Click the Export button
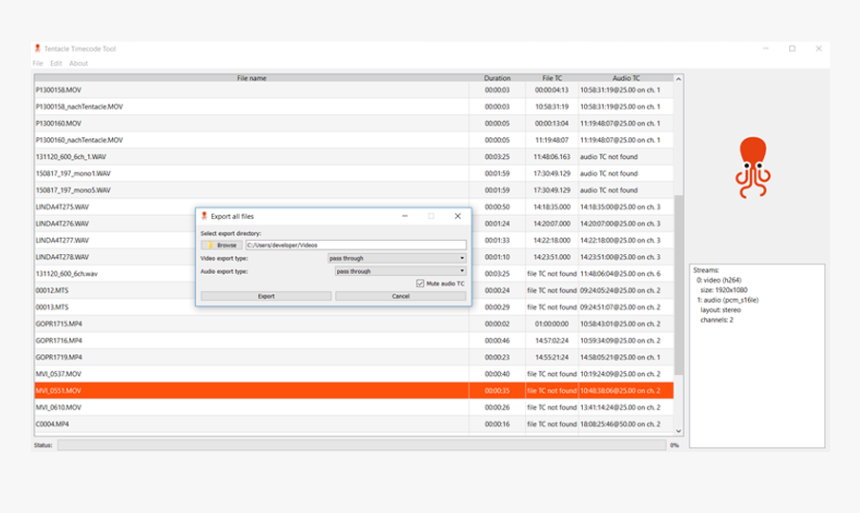The width and height of the screenshot is (860, 513). coord(266,296)
